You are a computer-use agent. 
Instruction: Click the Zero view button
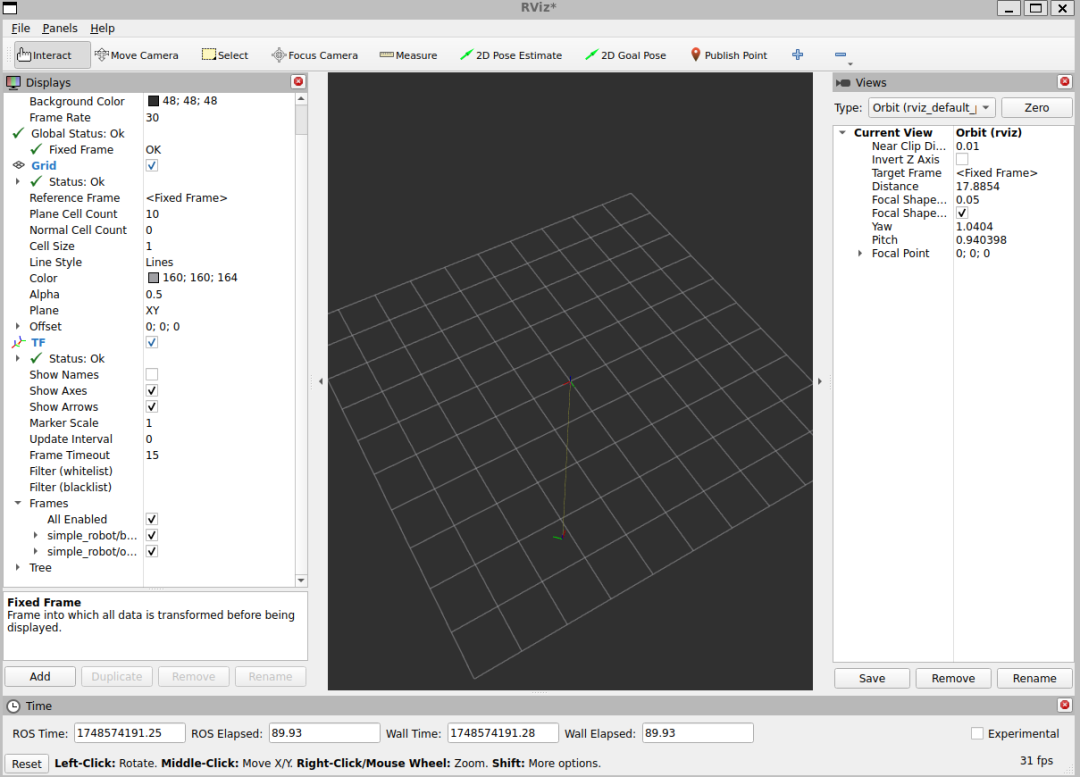[1037, 107]
